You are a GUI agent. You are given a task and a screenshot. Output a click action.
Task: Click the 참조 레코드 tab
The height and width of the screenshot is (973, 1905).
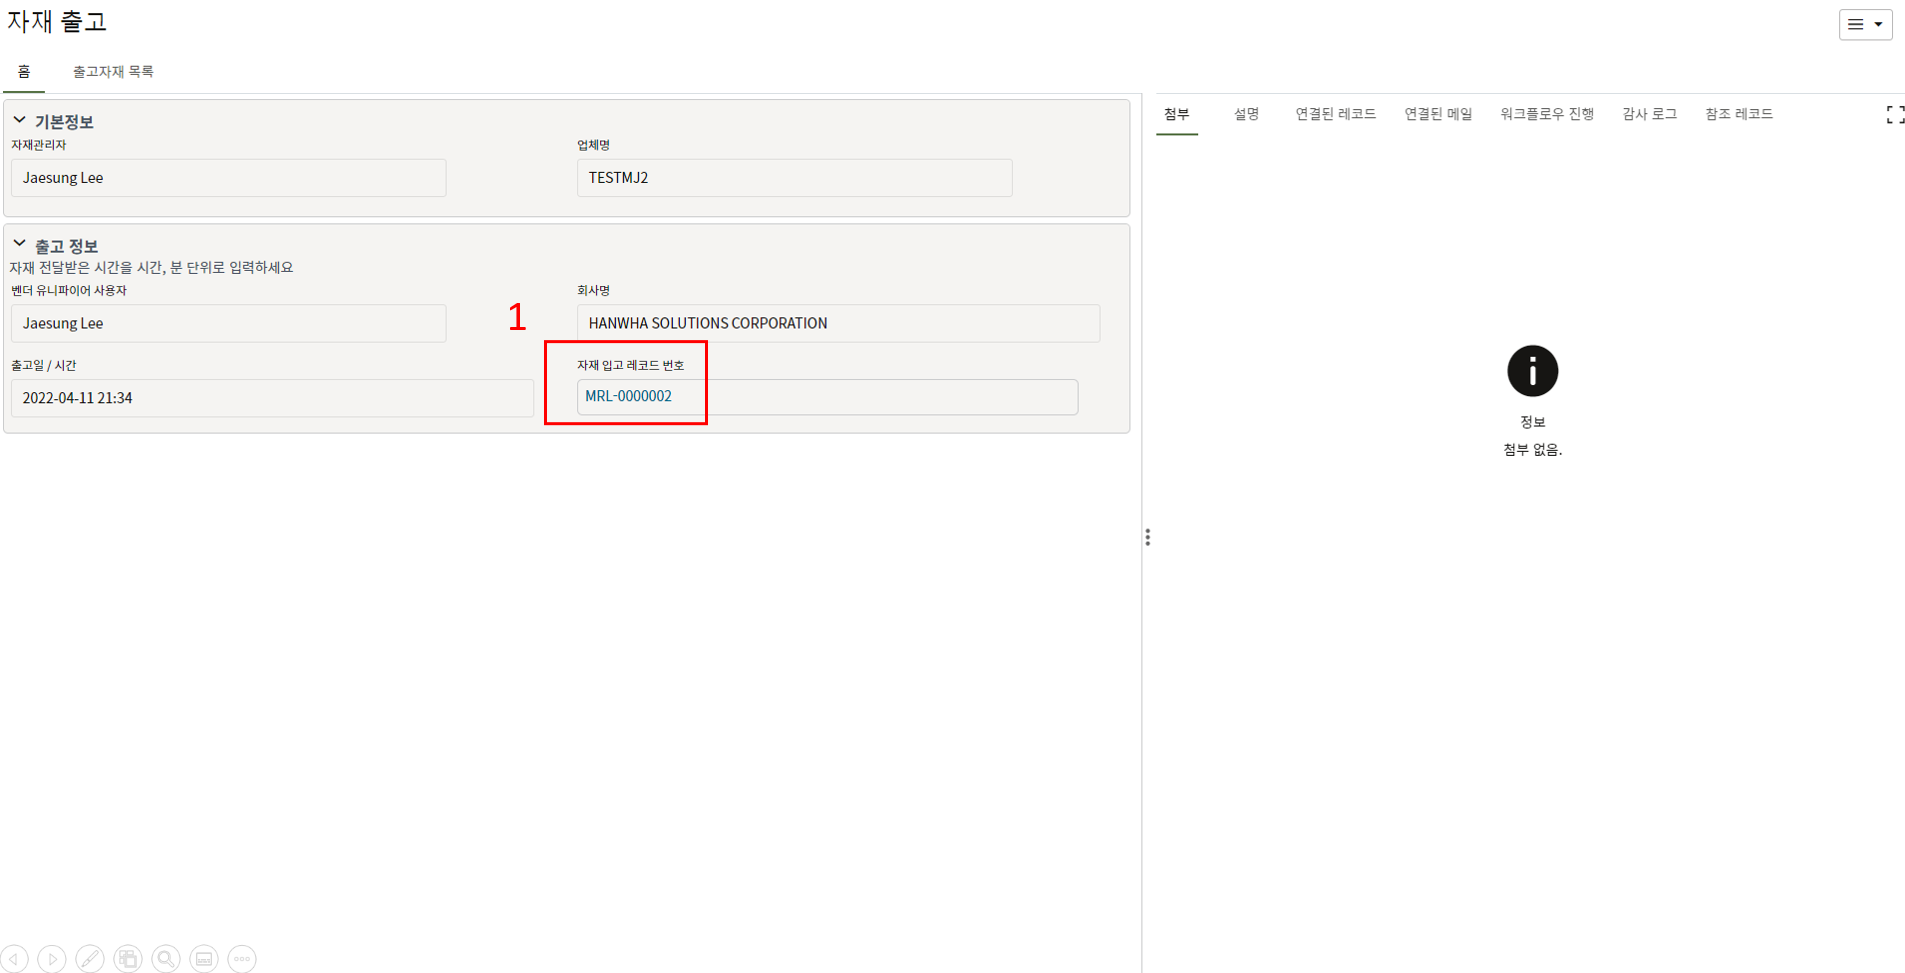click(x=1738, y=114)
